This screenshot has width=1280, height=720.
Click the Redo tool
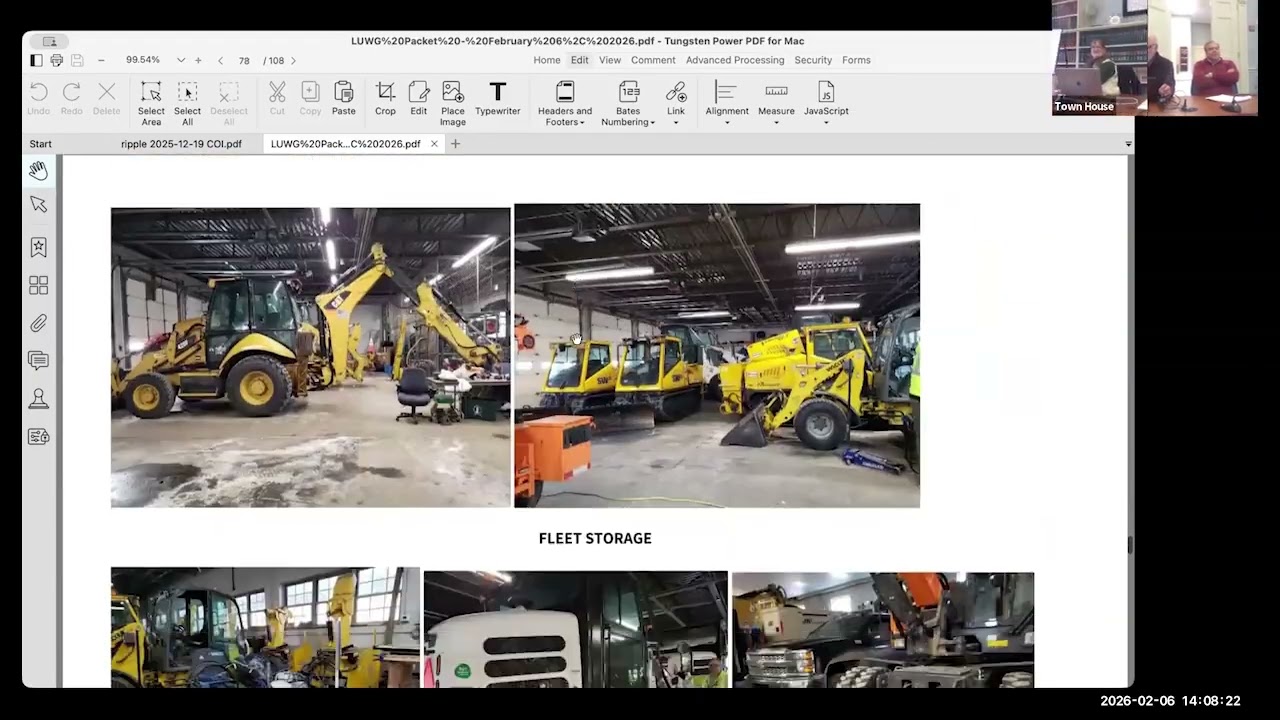(71, 100)
